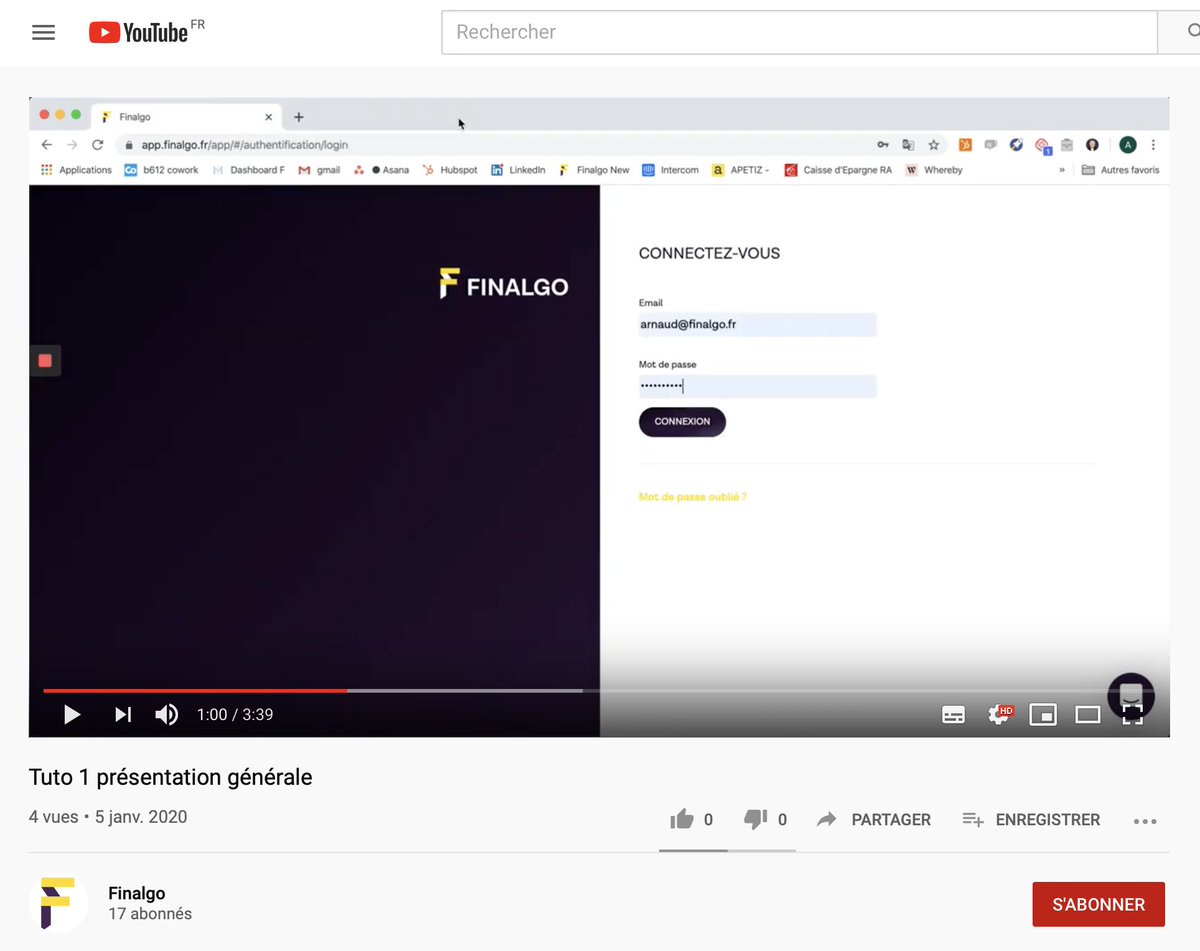The width and height of the screenshot is (1200, 951).
Task: Enter fullscreen mode
Action: point(1132,714)
